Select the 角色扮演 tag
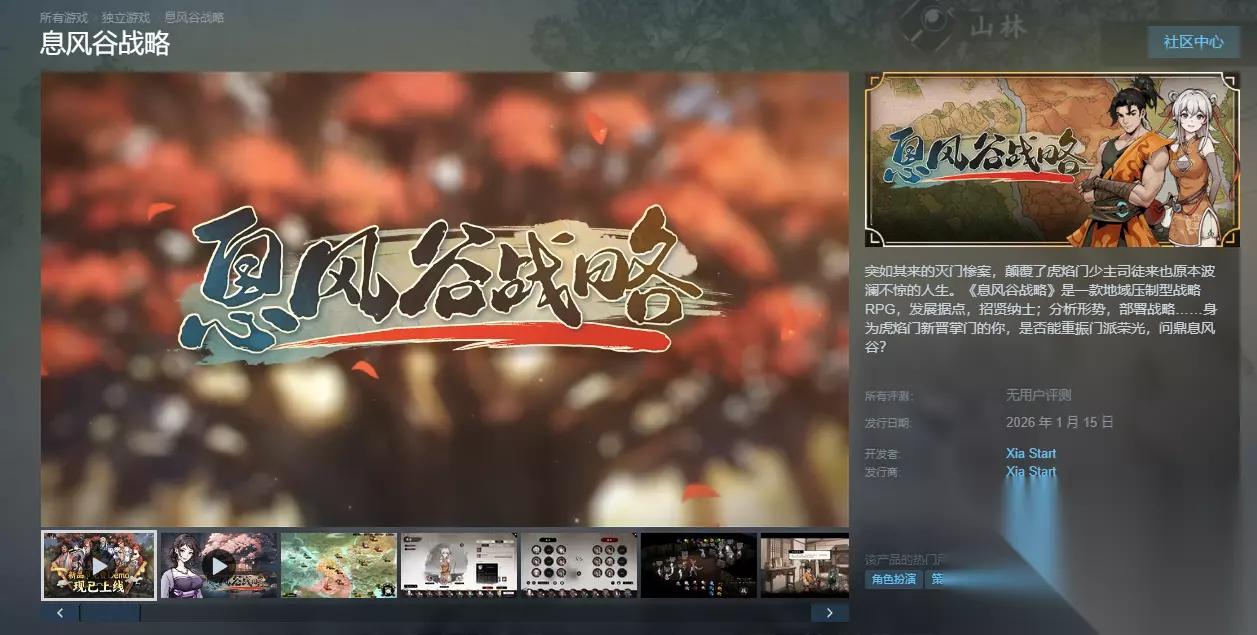The height and width of the screenshot is (635, 1257). pyautogui.click(x=893, y=579)
